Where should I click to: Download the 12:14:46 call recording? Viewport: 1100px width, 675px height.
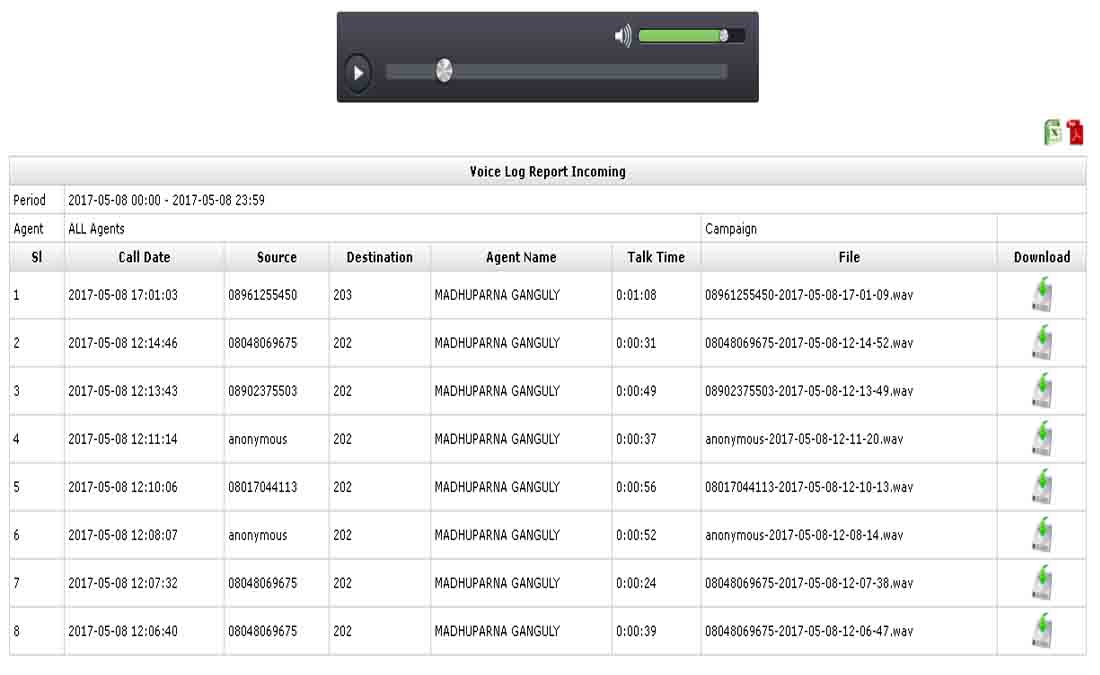1043,342
